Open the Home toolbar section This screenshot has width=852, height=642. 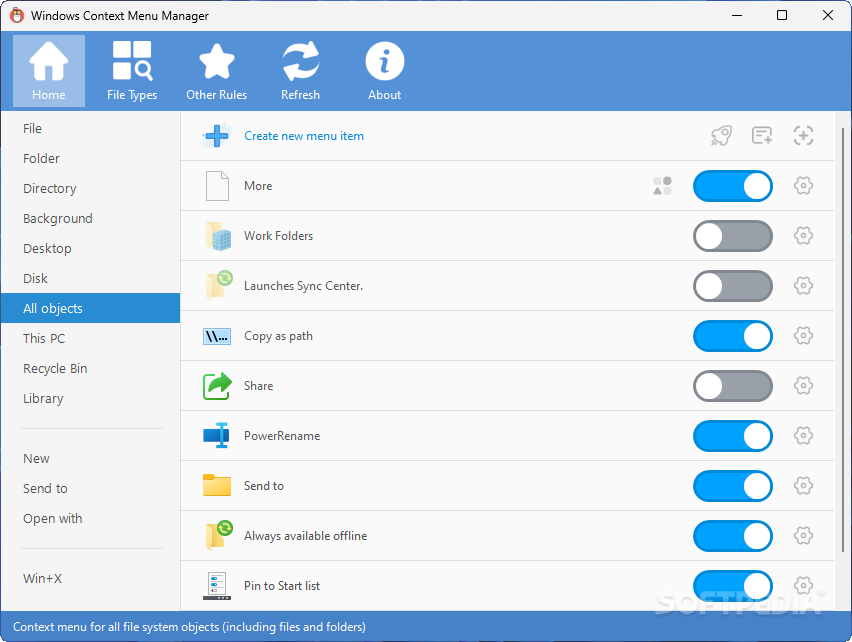pyautogui.click(x=49, y=71)
